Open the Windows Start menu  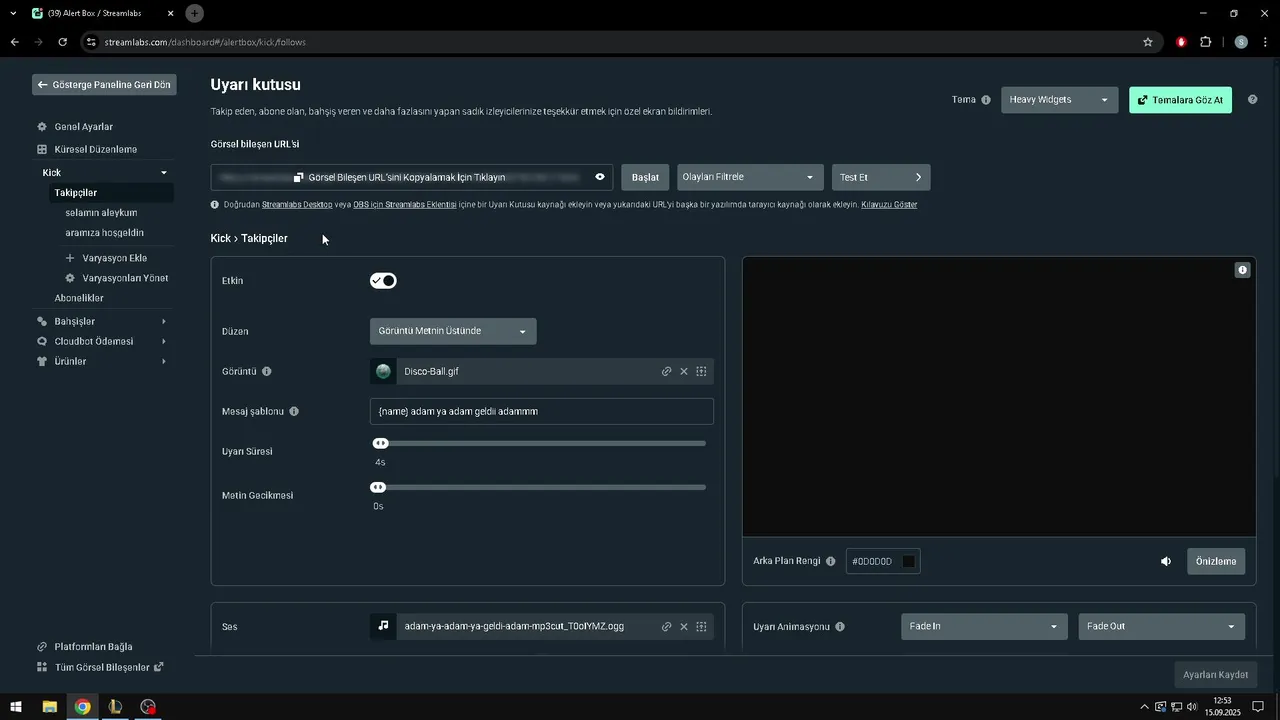(16, 707)
